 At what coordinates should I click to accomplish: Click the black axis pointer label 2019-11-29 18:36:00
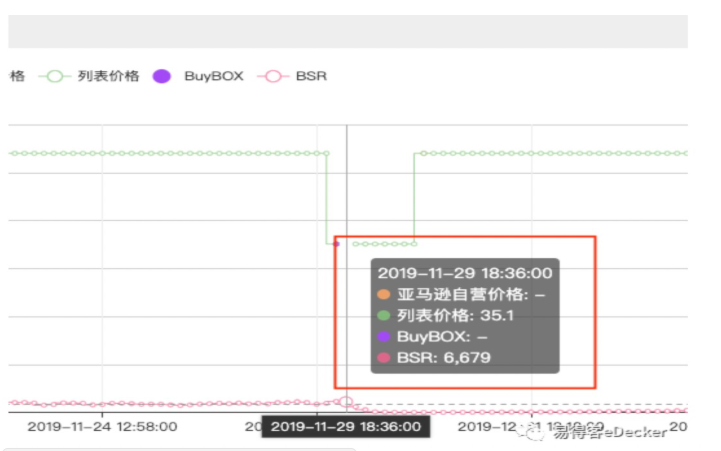coord(347,427)
